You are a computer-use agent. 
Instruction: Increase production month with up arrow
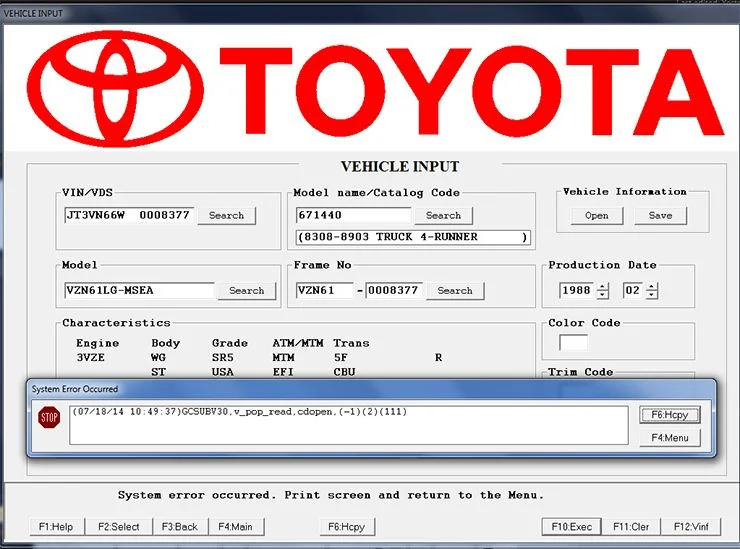[x=652, y=287]
